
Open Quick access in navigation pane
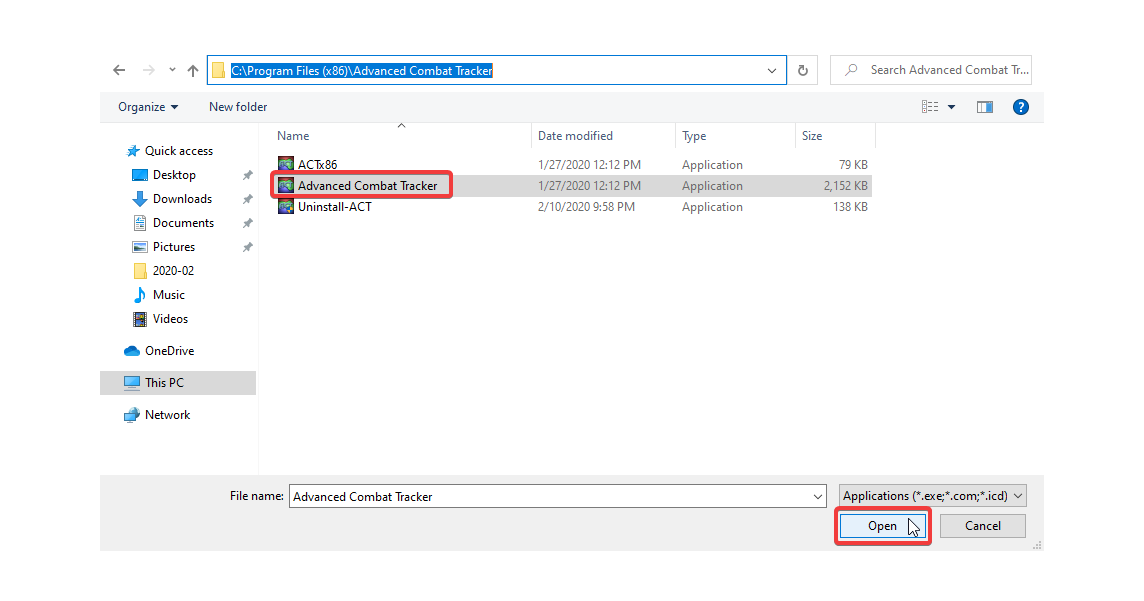point(179,150)
